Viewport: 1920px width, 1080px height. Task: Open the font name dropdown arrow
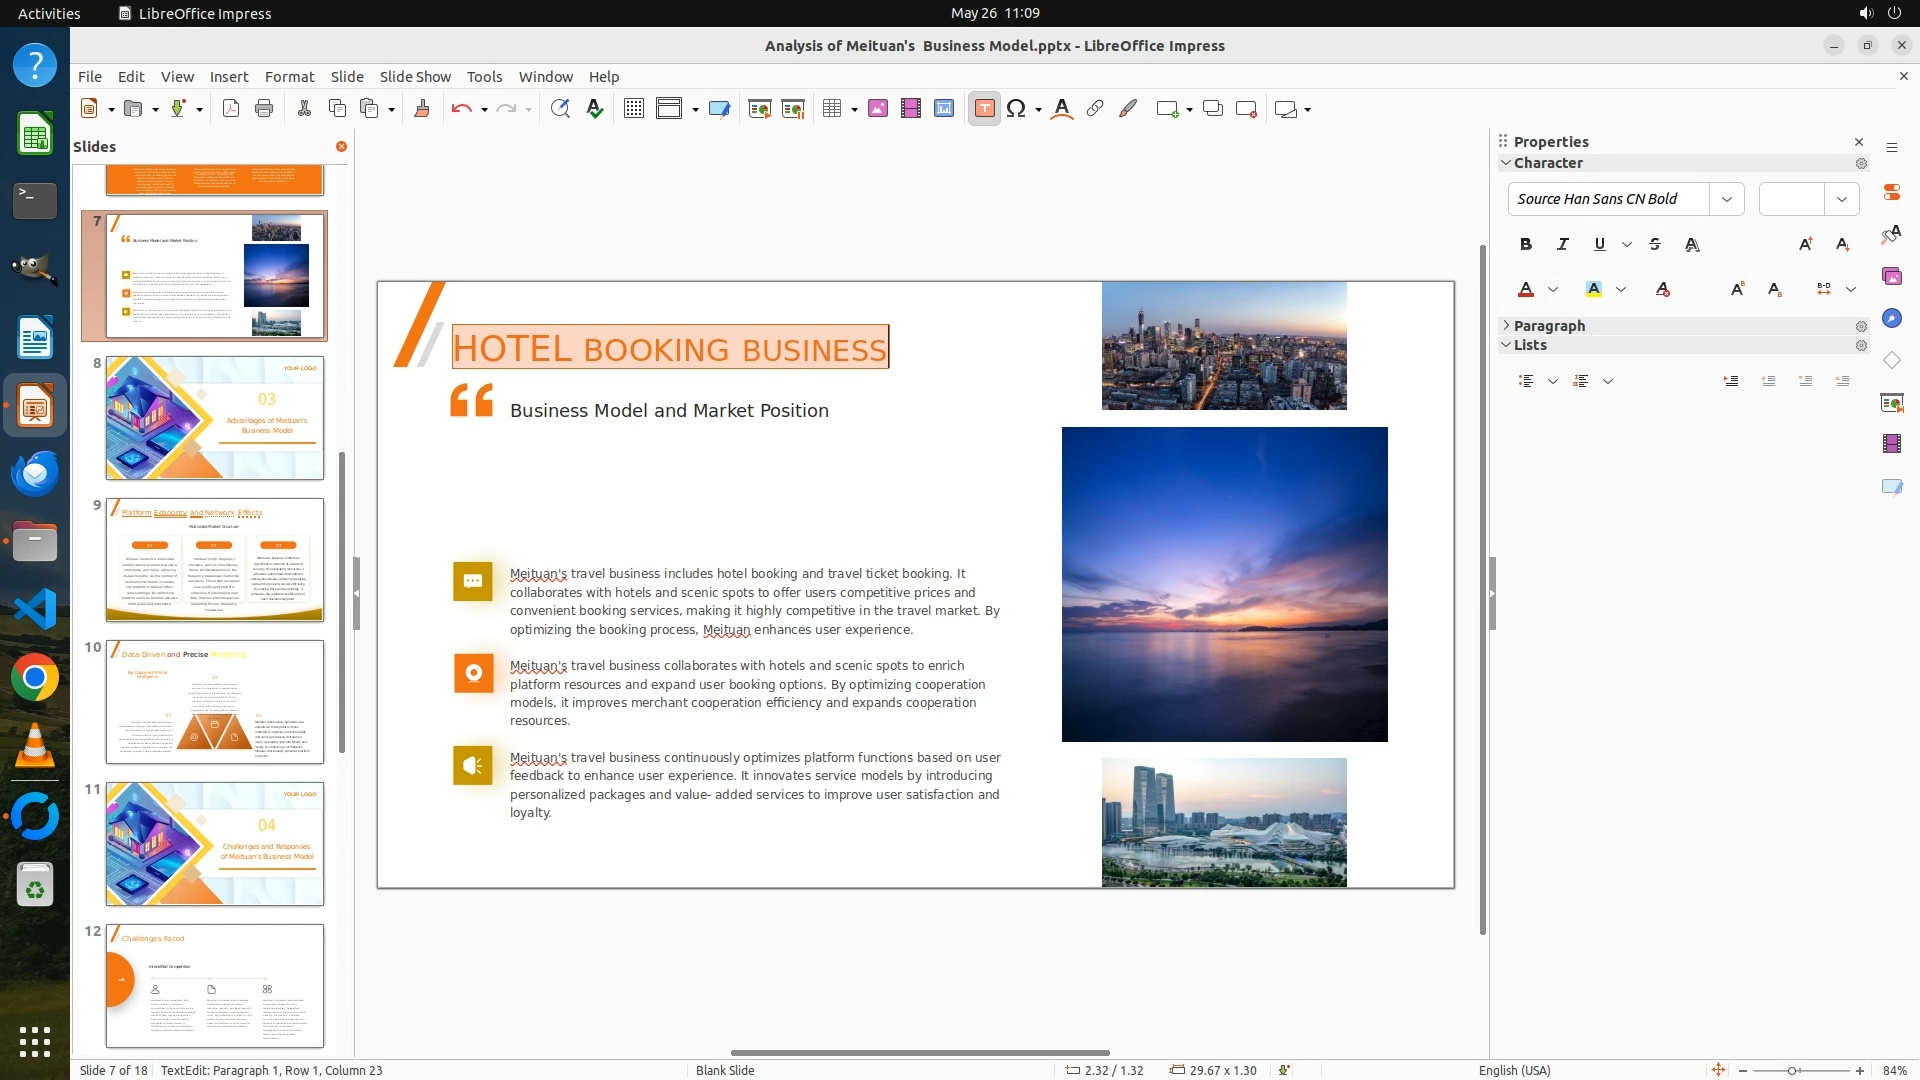coord(1726,199)
